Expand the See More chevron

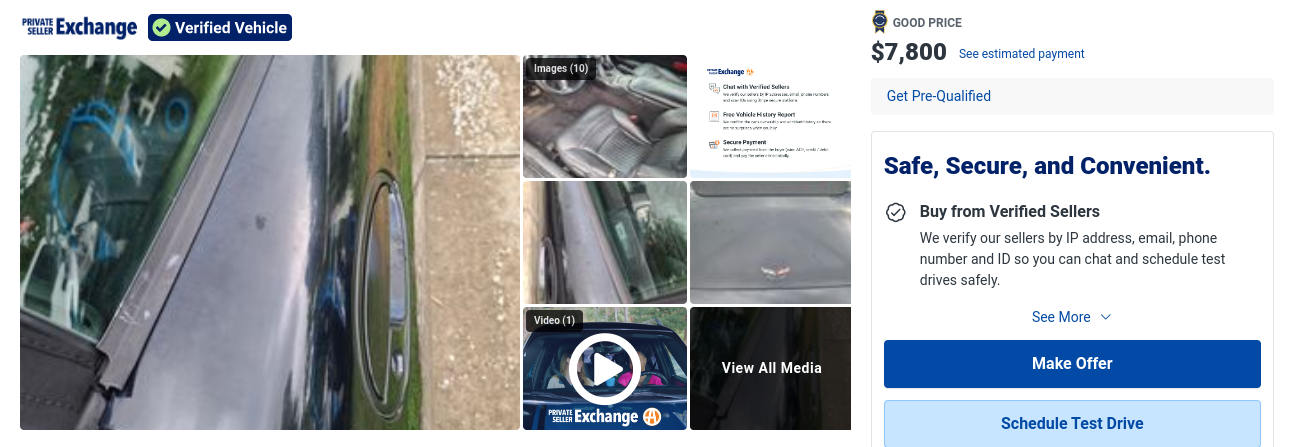(x=1105, y=317)
